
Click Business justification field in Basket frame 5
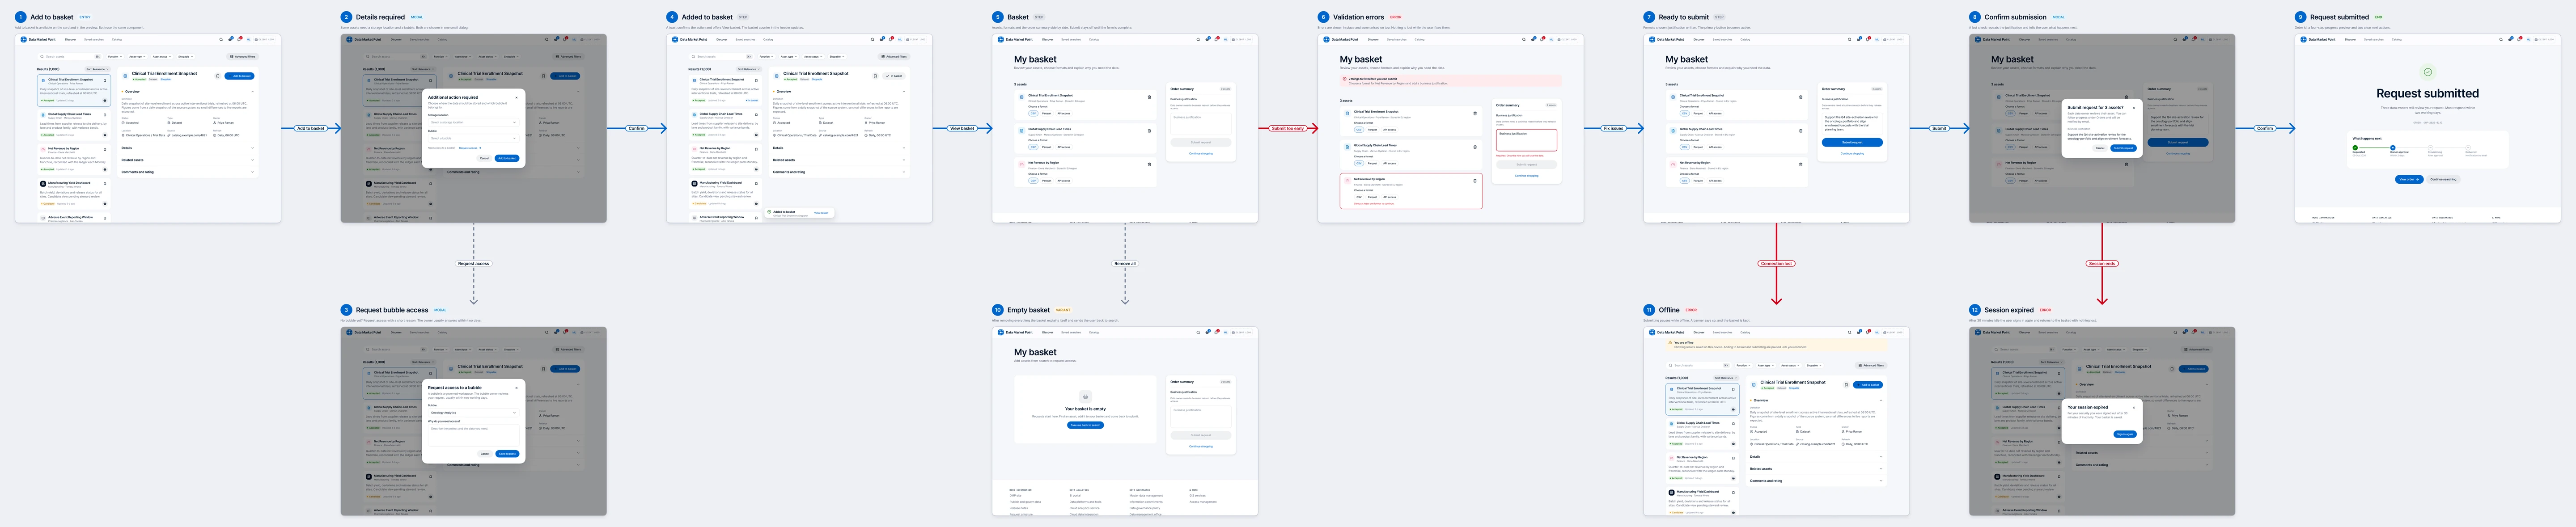(1201, 124)
